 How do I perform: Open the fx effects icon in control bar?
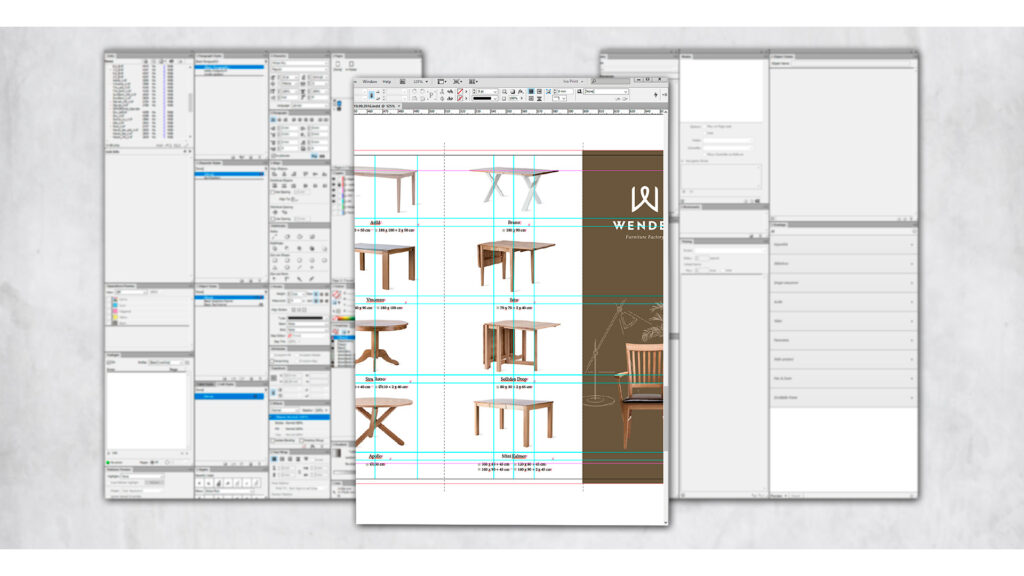point(520,91)
